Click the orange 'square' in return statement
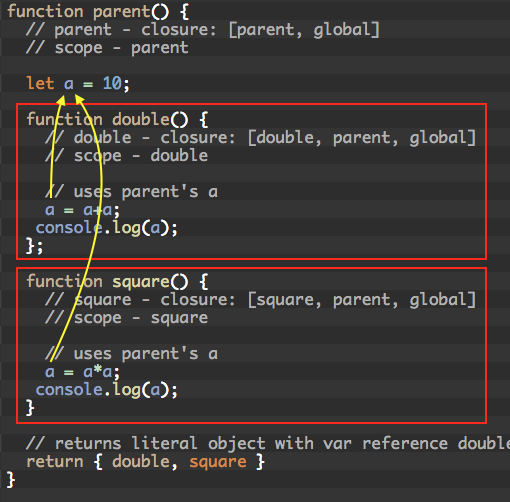Viewport: 510px width, 502px height. click(218, 463)
